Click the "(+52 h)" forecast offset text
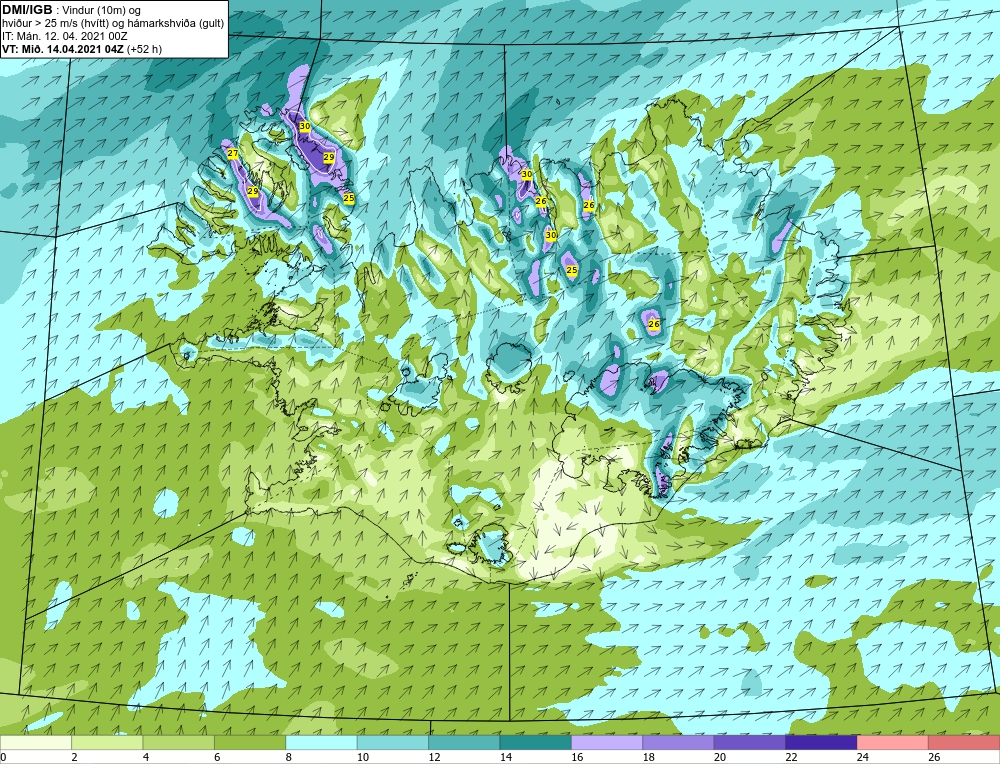This screenshot has width=1000, height=764. click(x=145, y=49)
